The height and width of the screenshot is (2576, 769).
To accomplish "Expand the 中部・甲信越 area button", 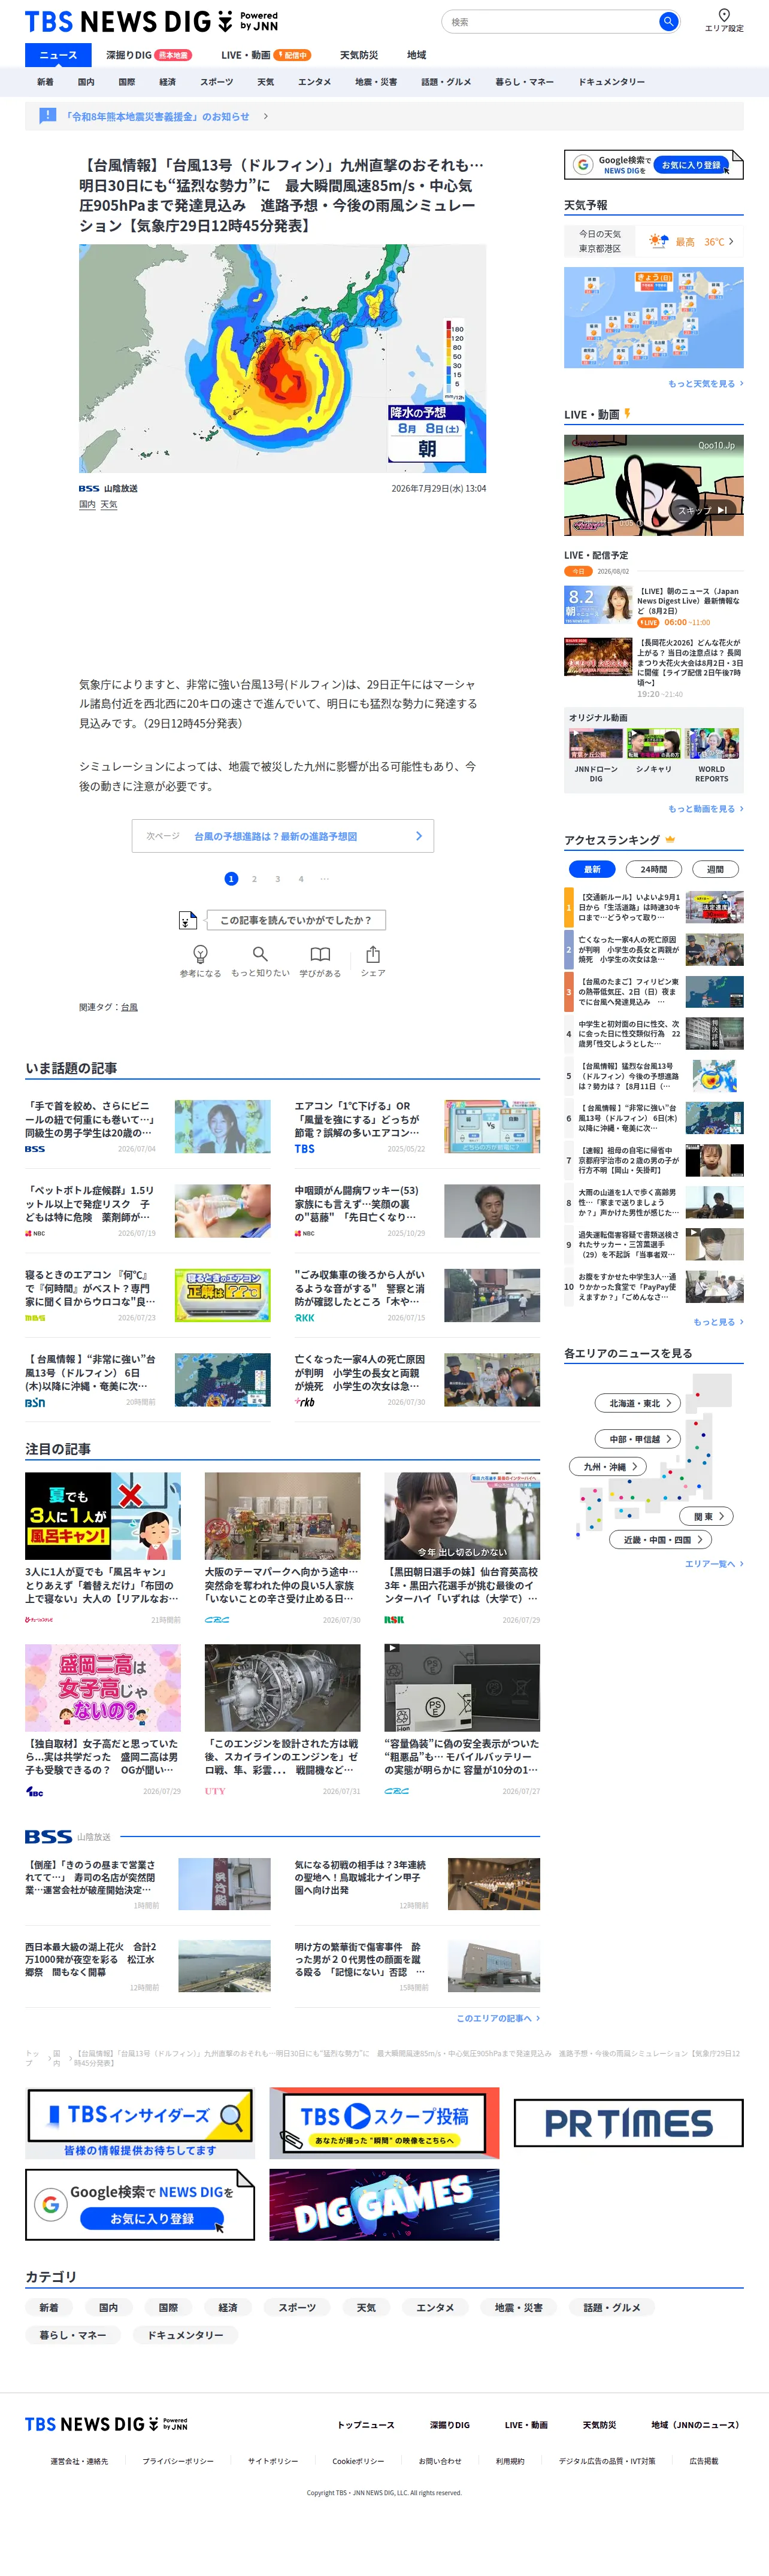I will pos(638,1439).
